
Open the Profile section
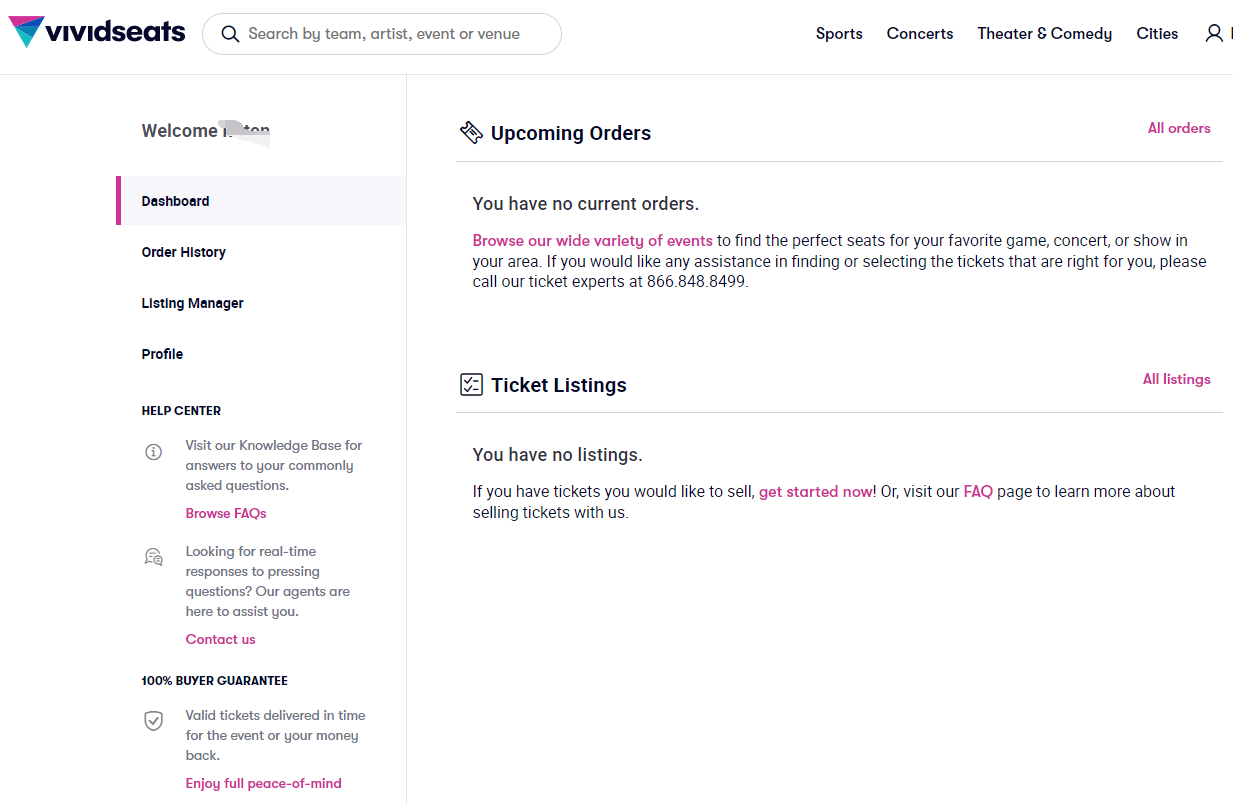coord(163,354)
